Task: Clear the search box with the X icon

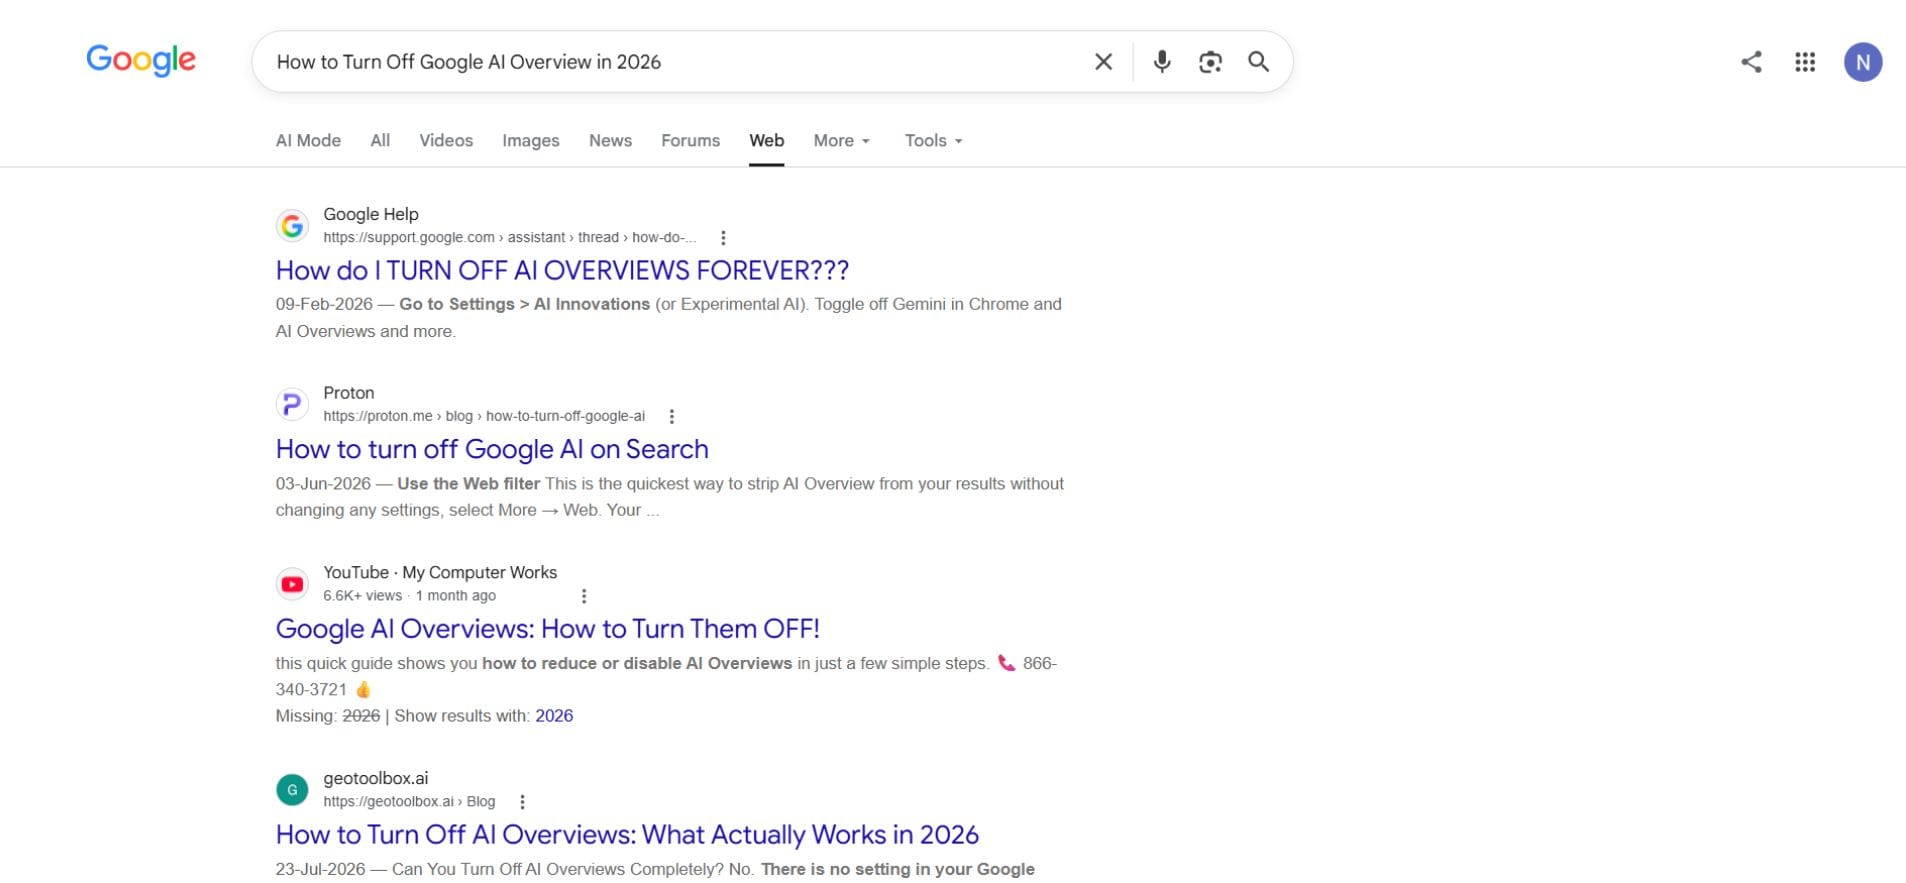Action: coord(1103,62)
